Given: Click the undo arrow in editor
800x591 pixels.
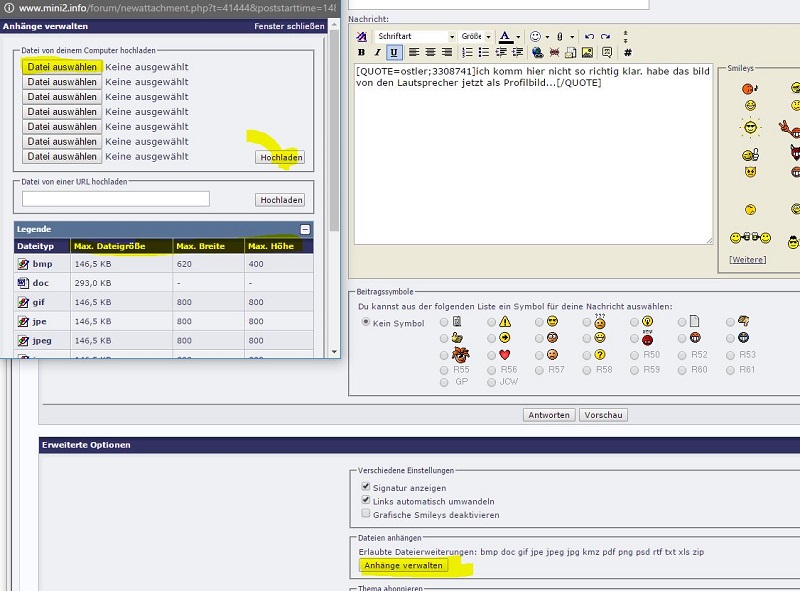Looking at the screenshot, I should pyautogui.click(x=589, y=36).
